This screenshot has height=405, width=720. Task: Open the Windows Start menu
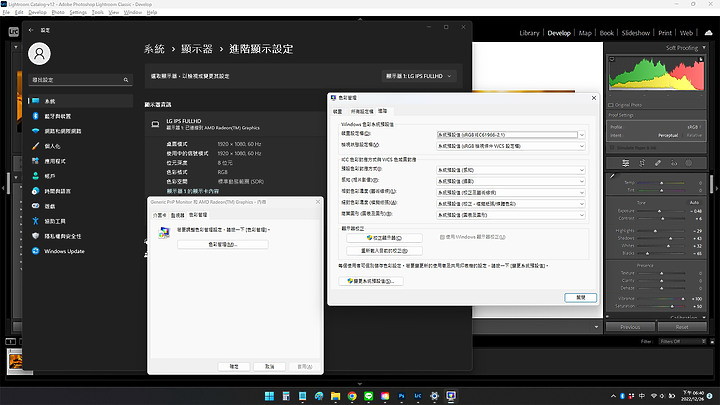coord(270,396)
